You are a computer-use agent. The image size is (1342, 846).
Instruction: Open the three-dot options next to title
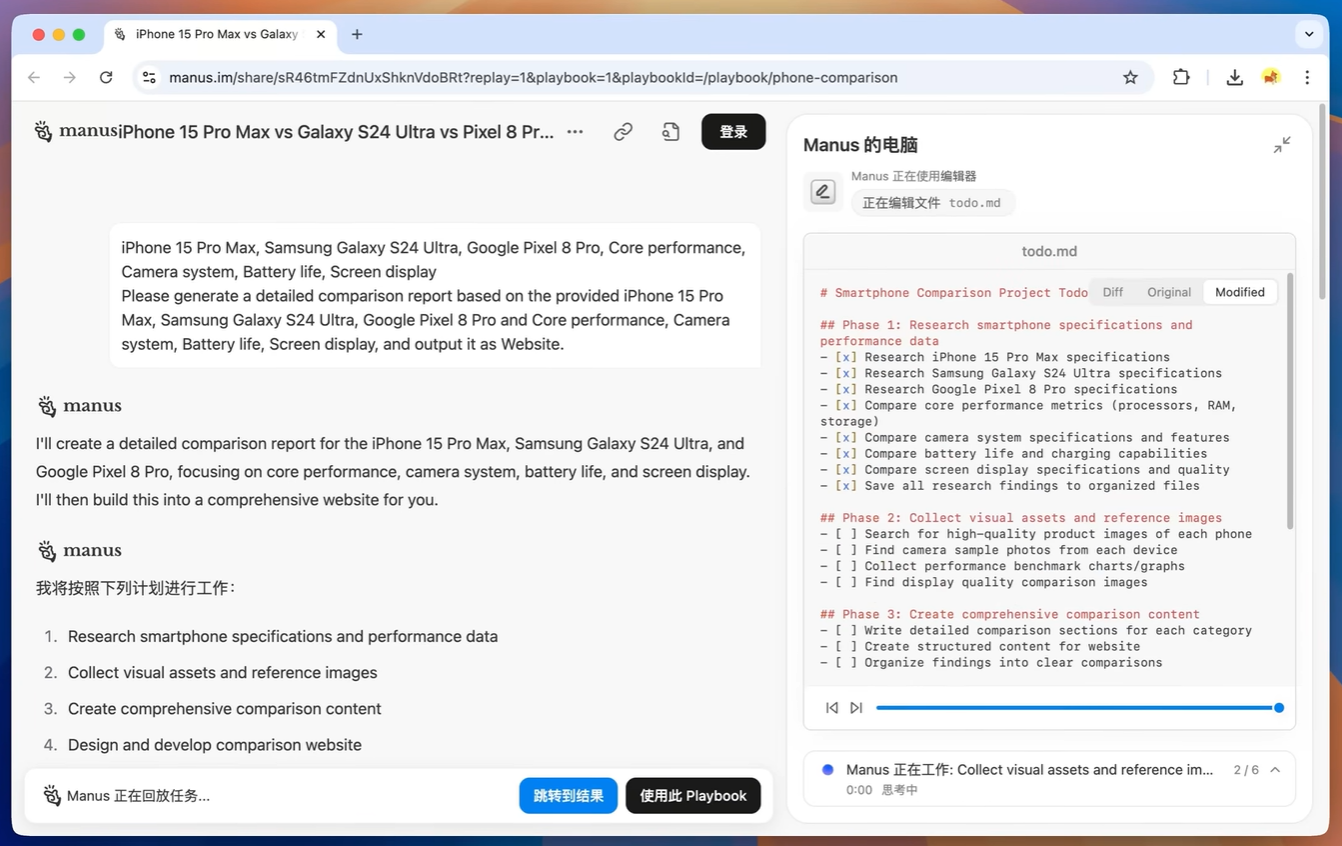coord(575,131)
